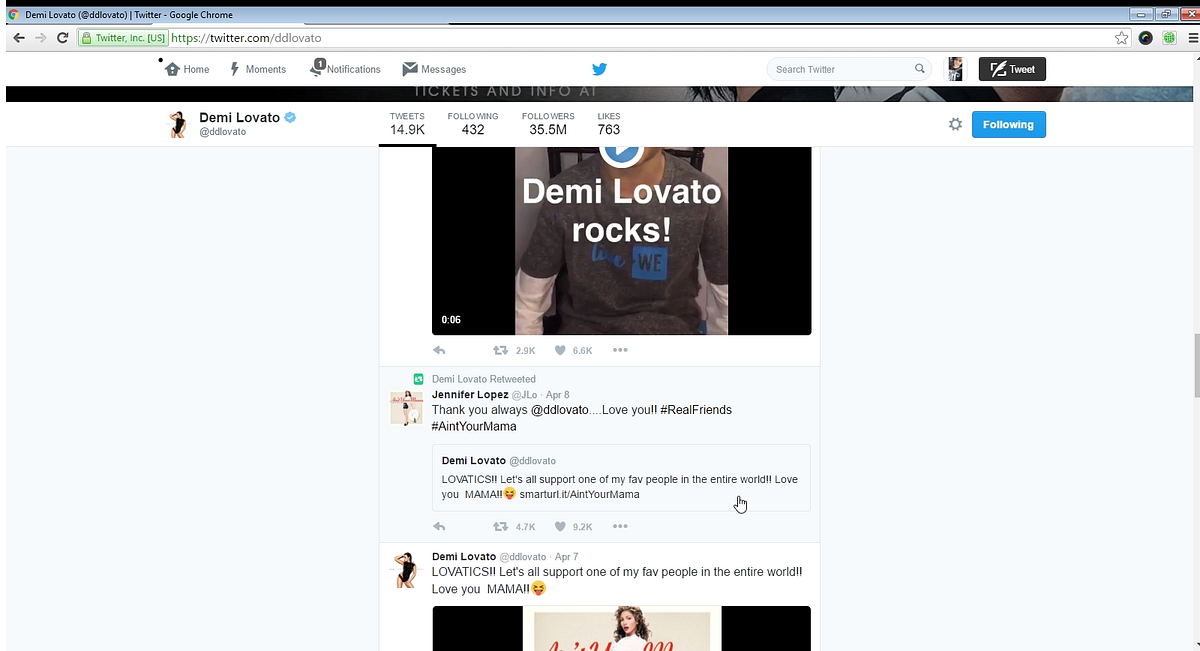Click the @JLo handle
Image resolution: width=1200 pixels, height=651 pixels.
click(525, 395)
